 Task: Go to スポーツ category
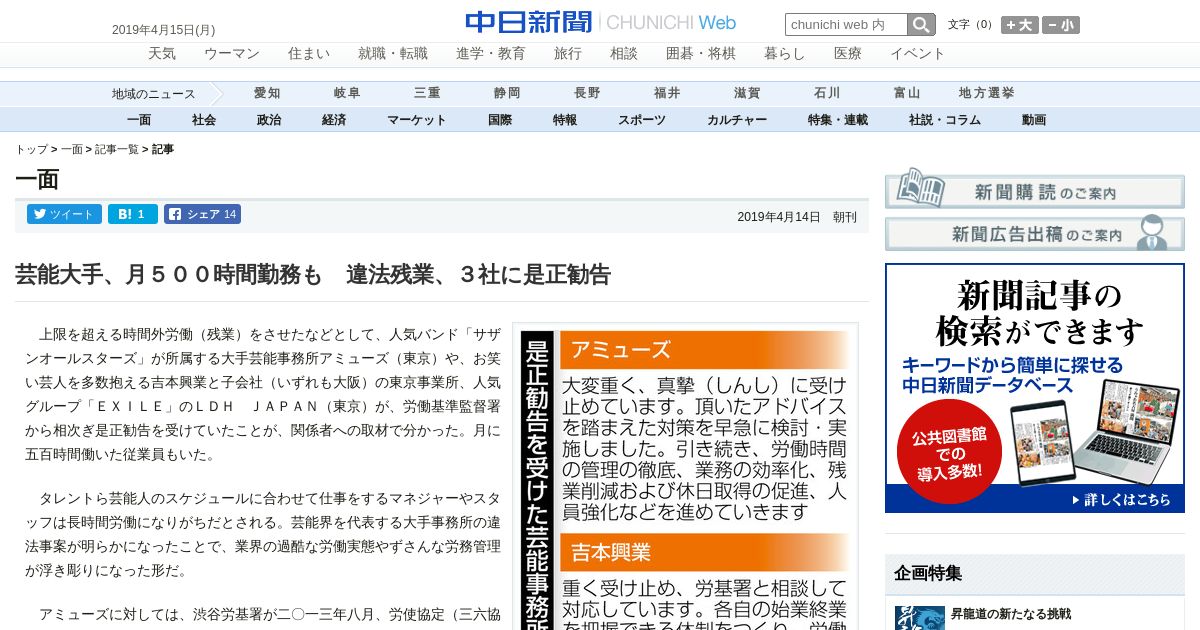pyautogui.click(x=642, y=120)
